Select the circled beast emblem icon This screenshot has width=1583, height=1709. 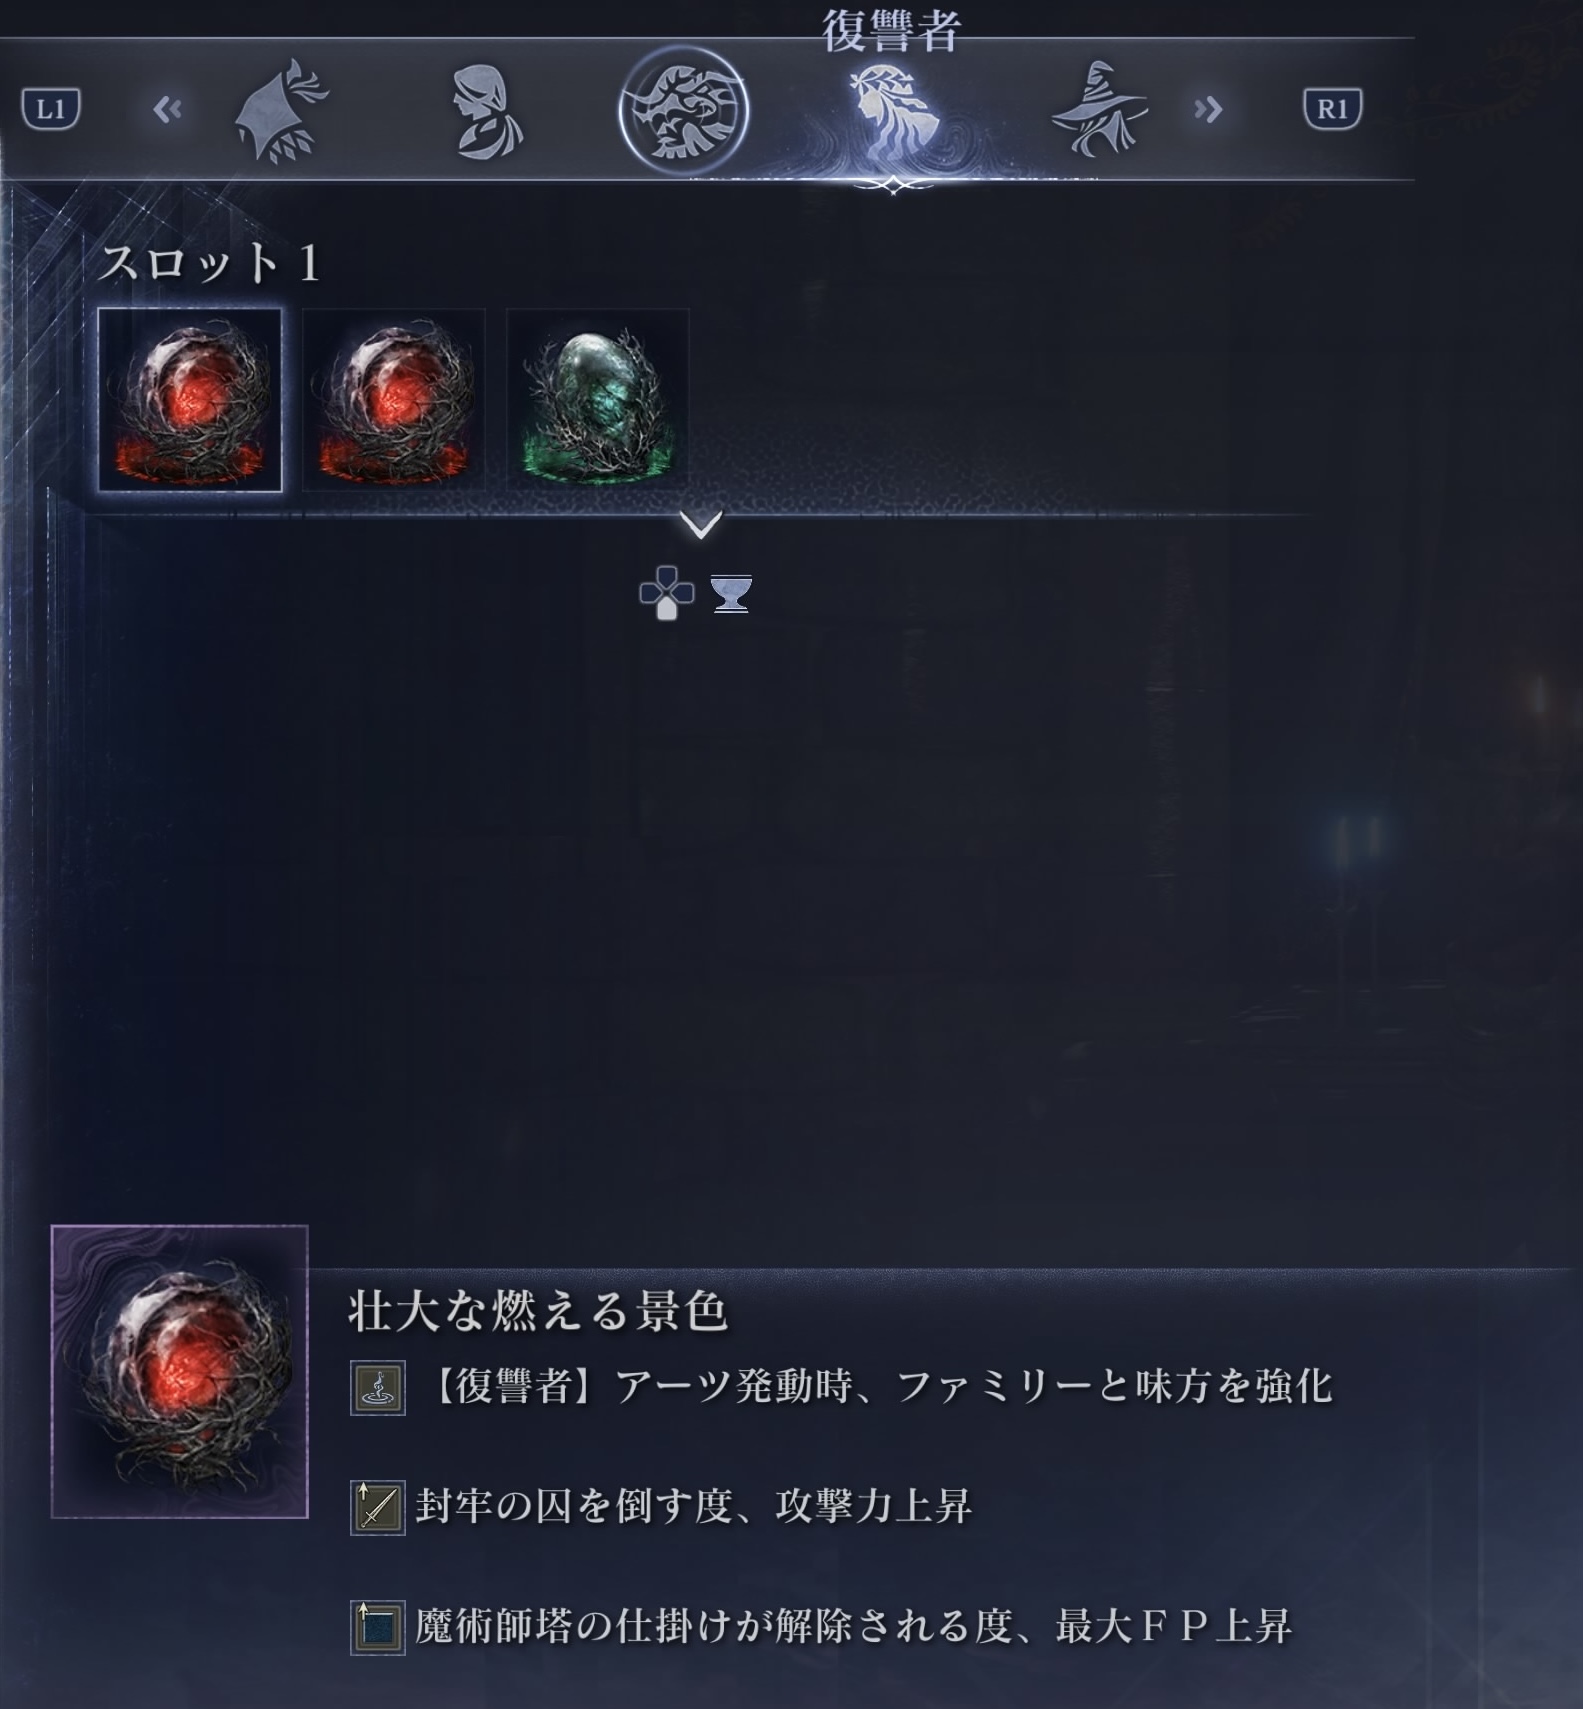coord(683,110)
